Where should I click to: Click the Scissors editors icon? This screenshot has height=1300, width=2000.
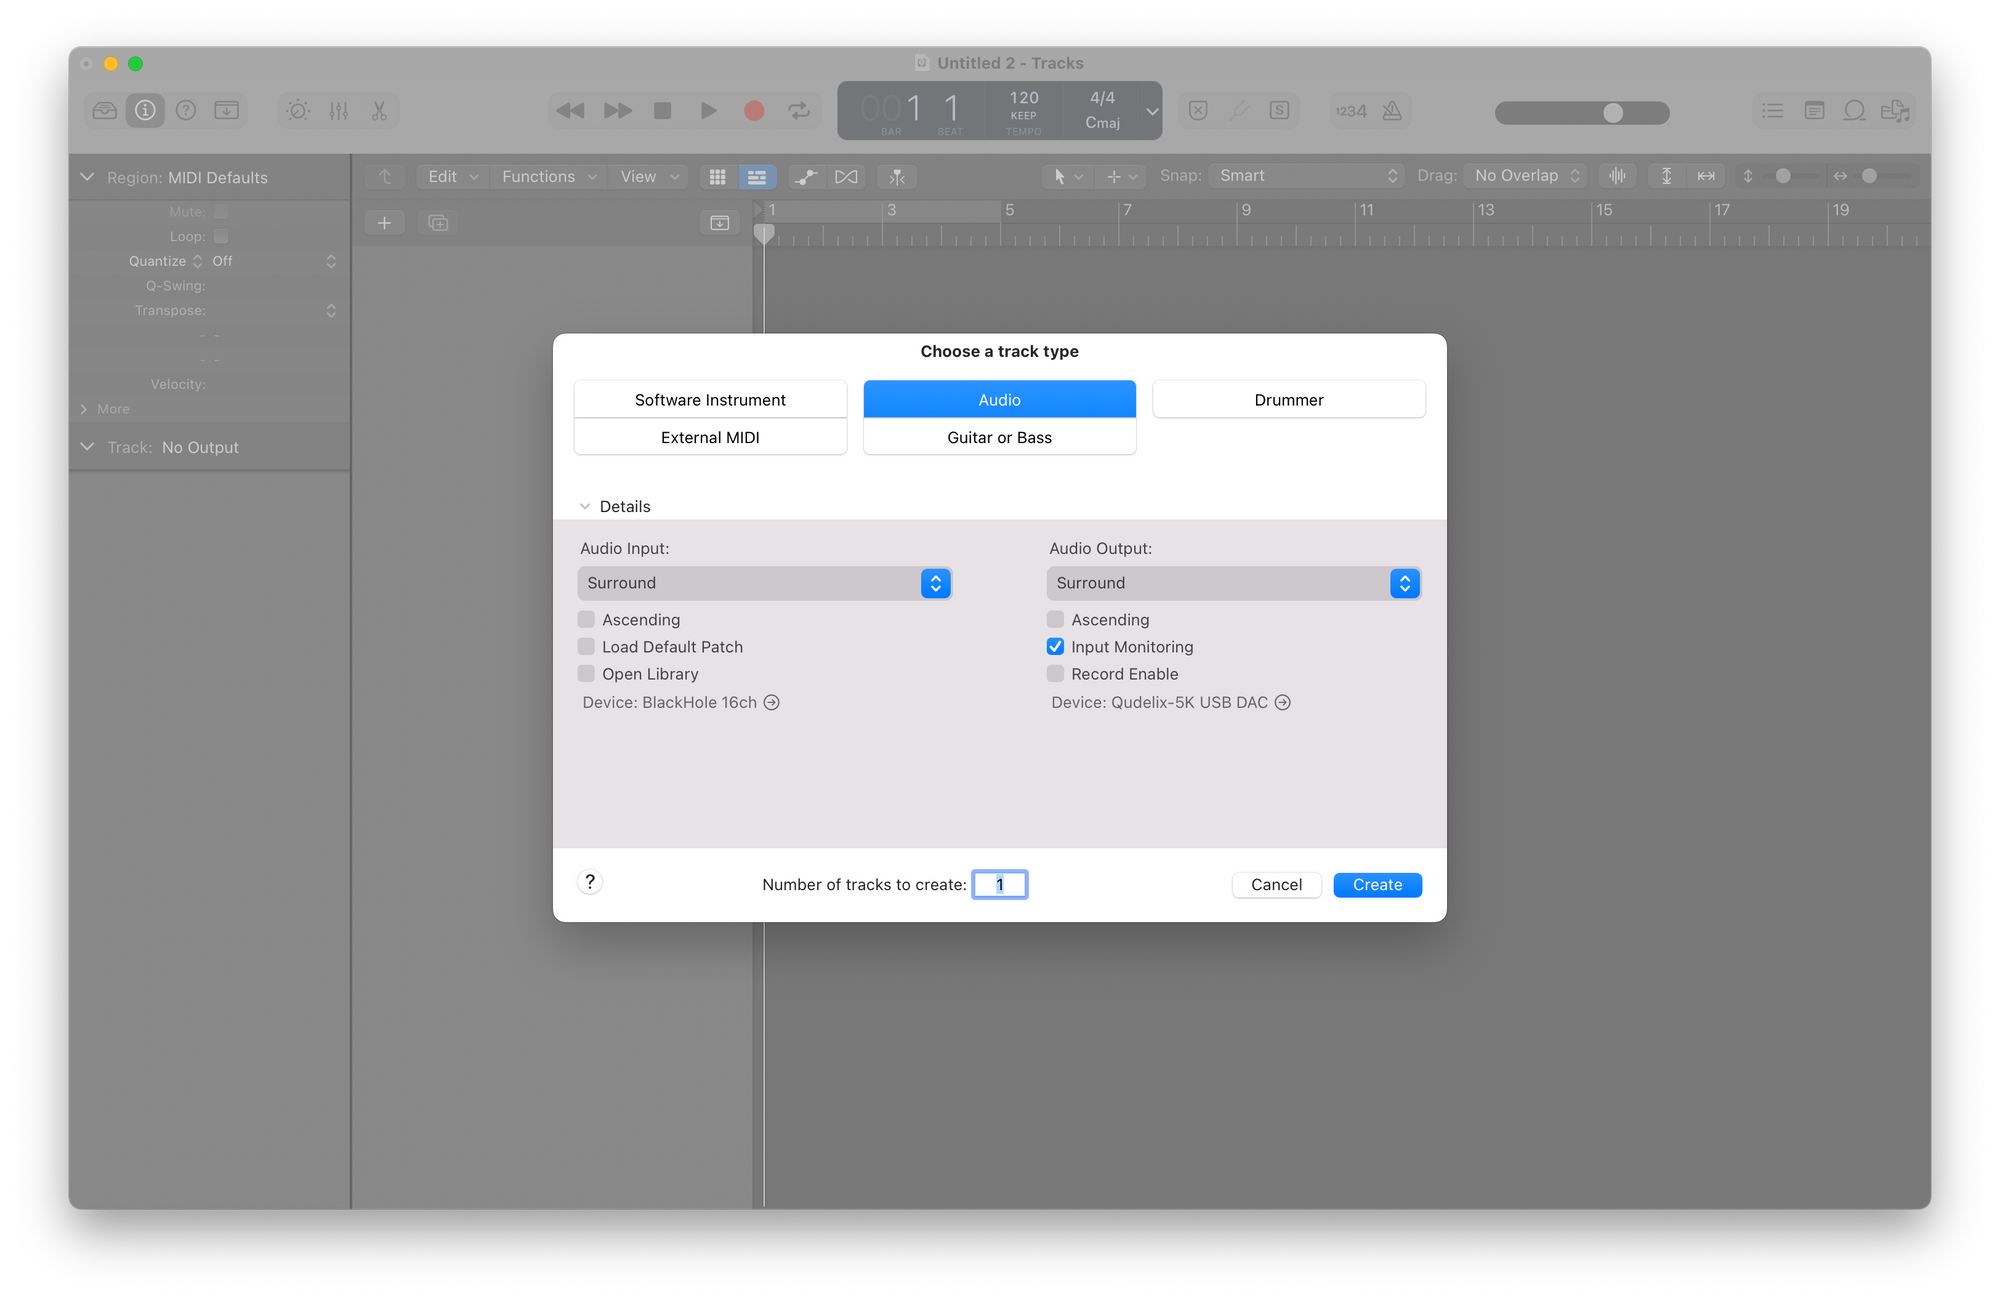379,111
